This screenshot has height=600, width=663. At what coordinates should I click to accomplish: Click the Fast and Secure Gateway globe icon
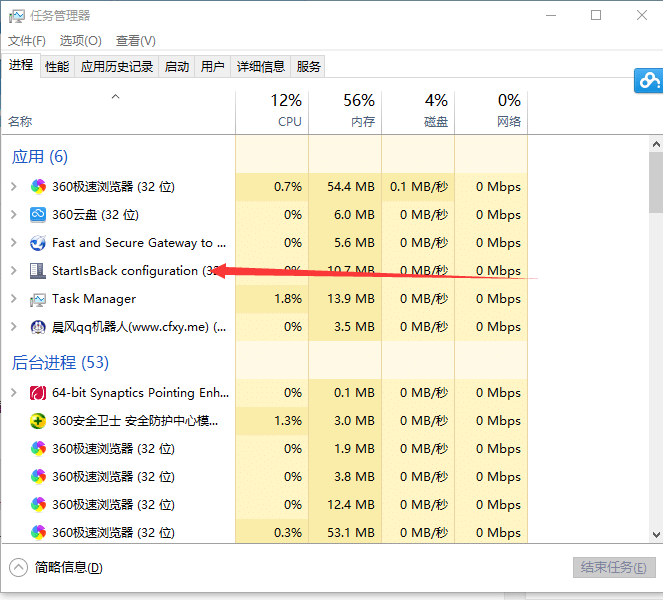click(38, 243)
